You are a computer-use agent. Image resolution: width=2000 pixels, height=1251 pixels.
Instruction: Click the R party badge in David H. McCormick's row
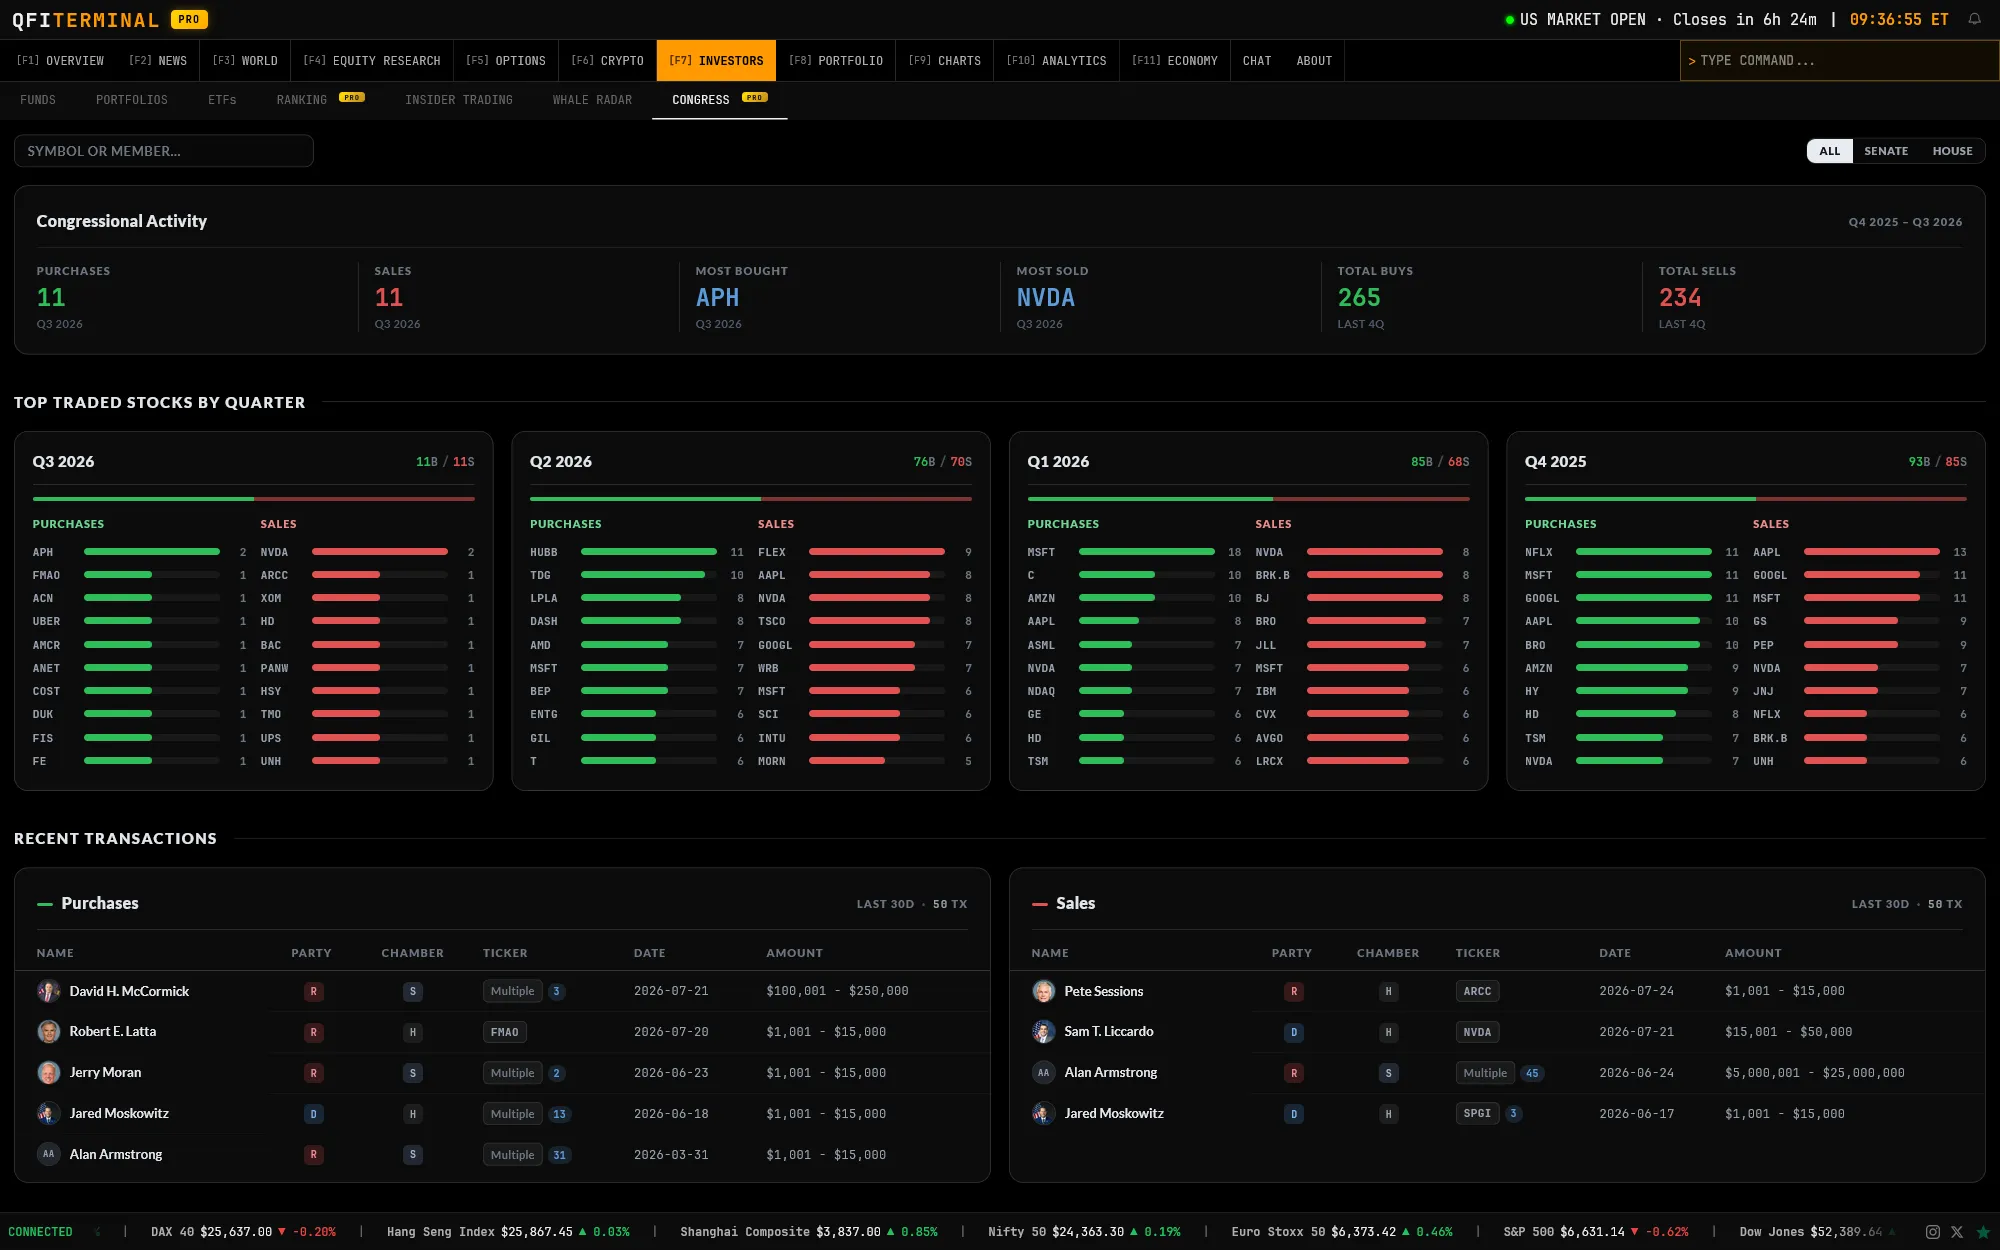314,992
